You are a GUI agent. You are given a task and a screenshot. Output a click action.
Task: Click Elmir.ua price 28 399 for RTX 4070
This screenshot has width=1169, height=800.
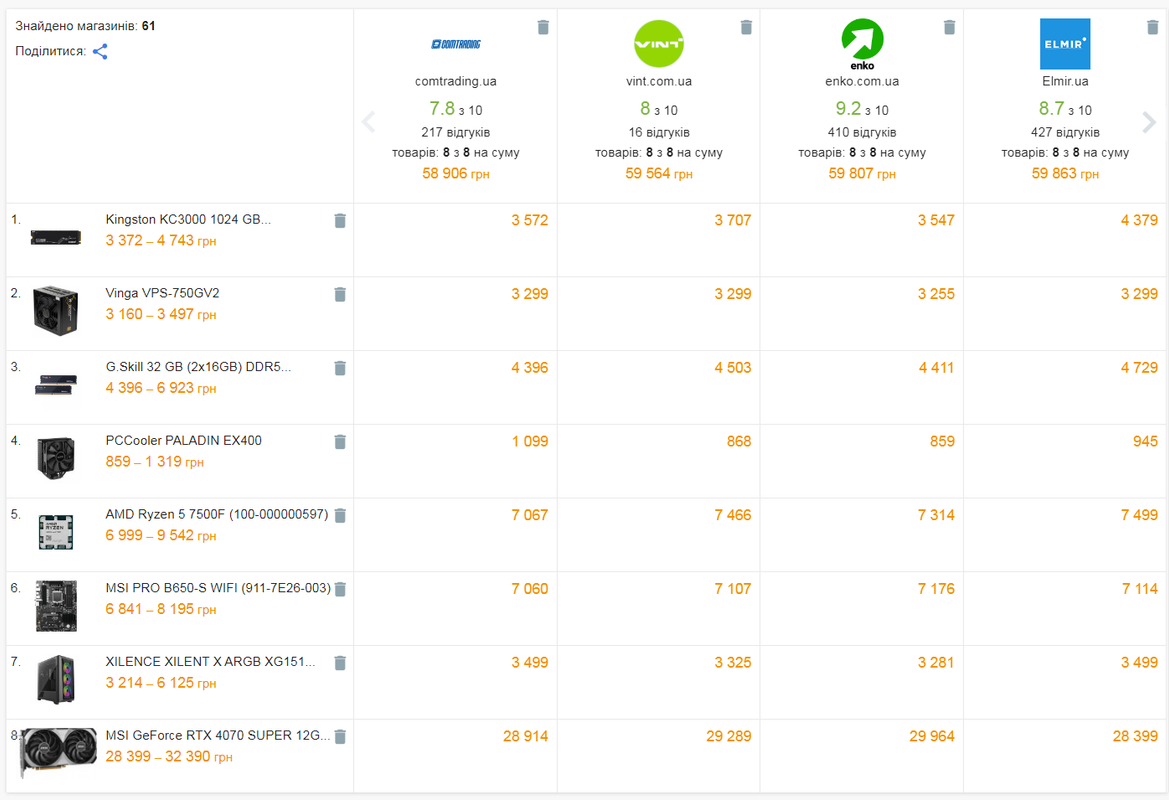coord(1135,737)
